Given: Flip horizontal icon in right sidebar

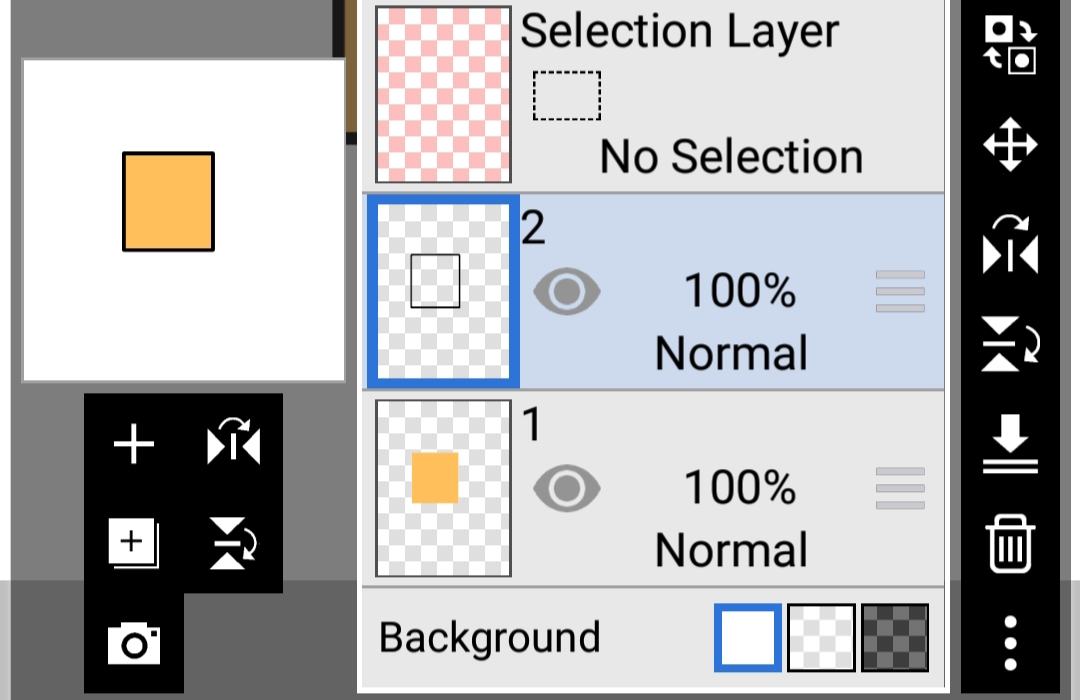Looking at the screenshot, I should [1010, 245].
